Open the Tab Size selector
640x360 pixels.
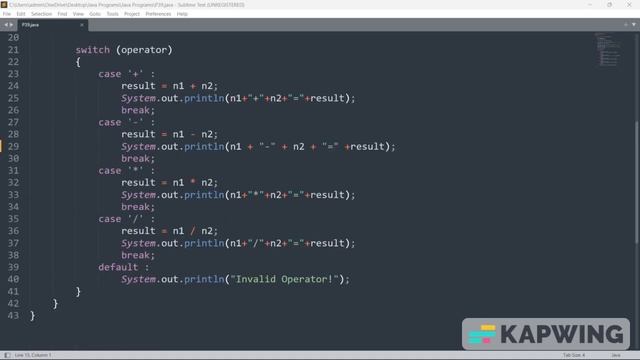[x=573, y=355]
